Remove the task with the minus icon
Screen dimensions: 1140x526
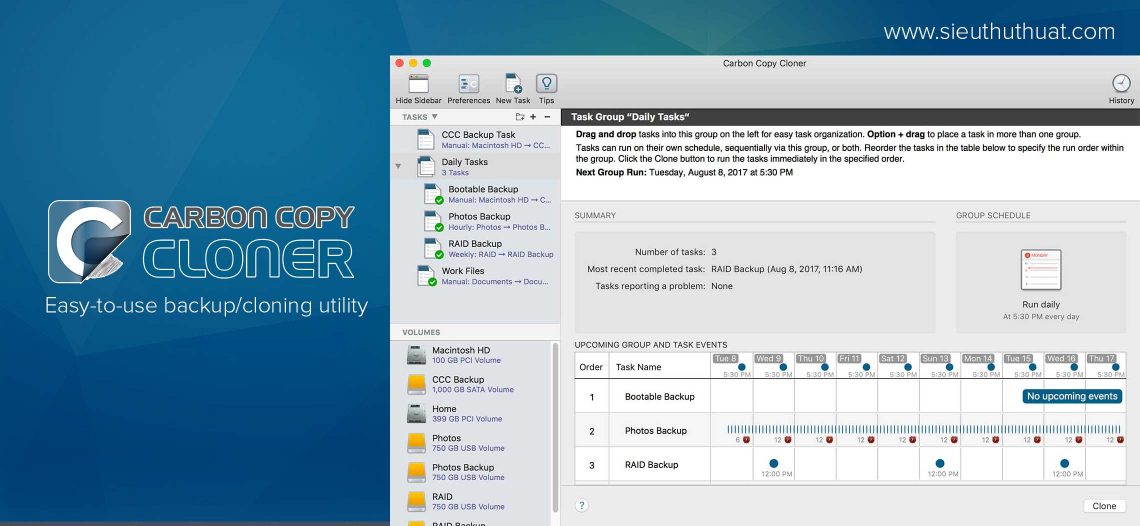click(x=547, y=116)
